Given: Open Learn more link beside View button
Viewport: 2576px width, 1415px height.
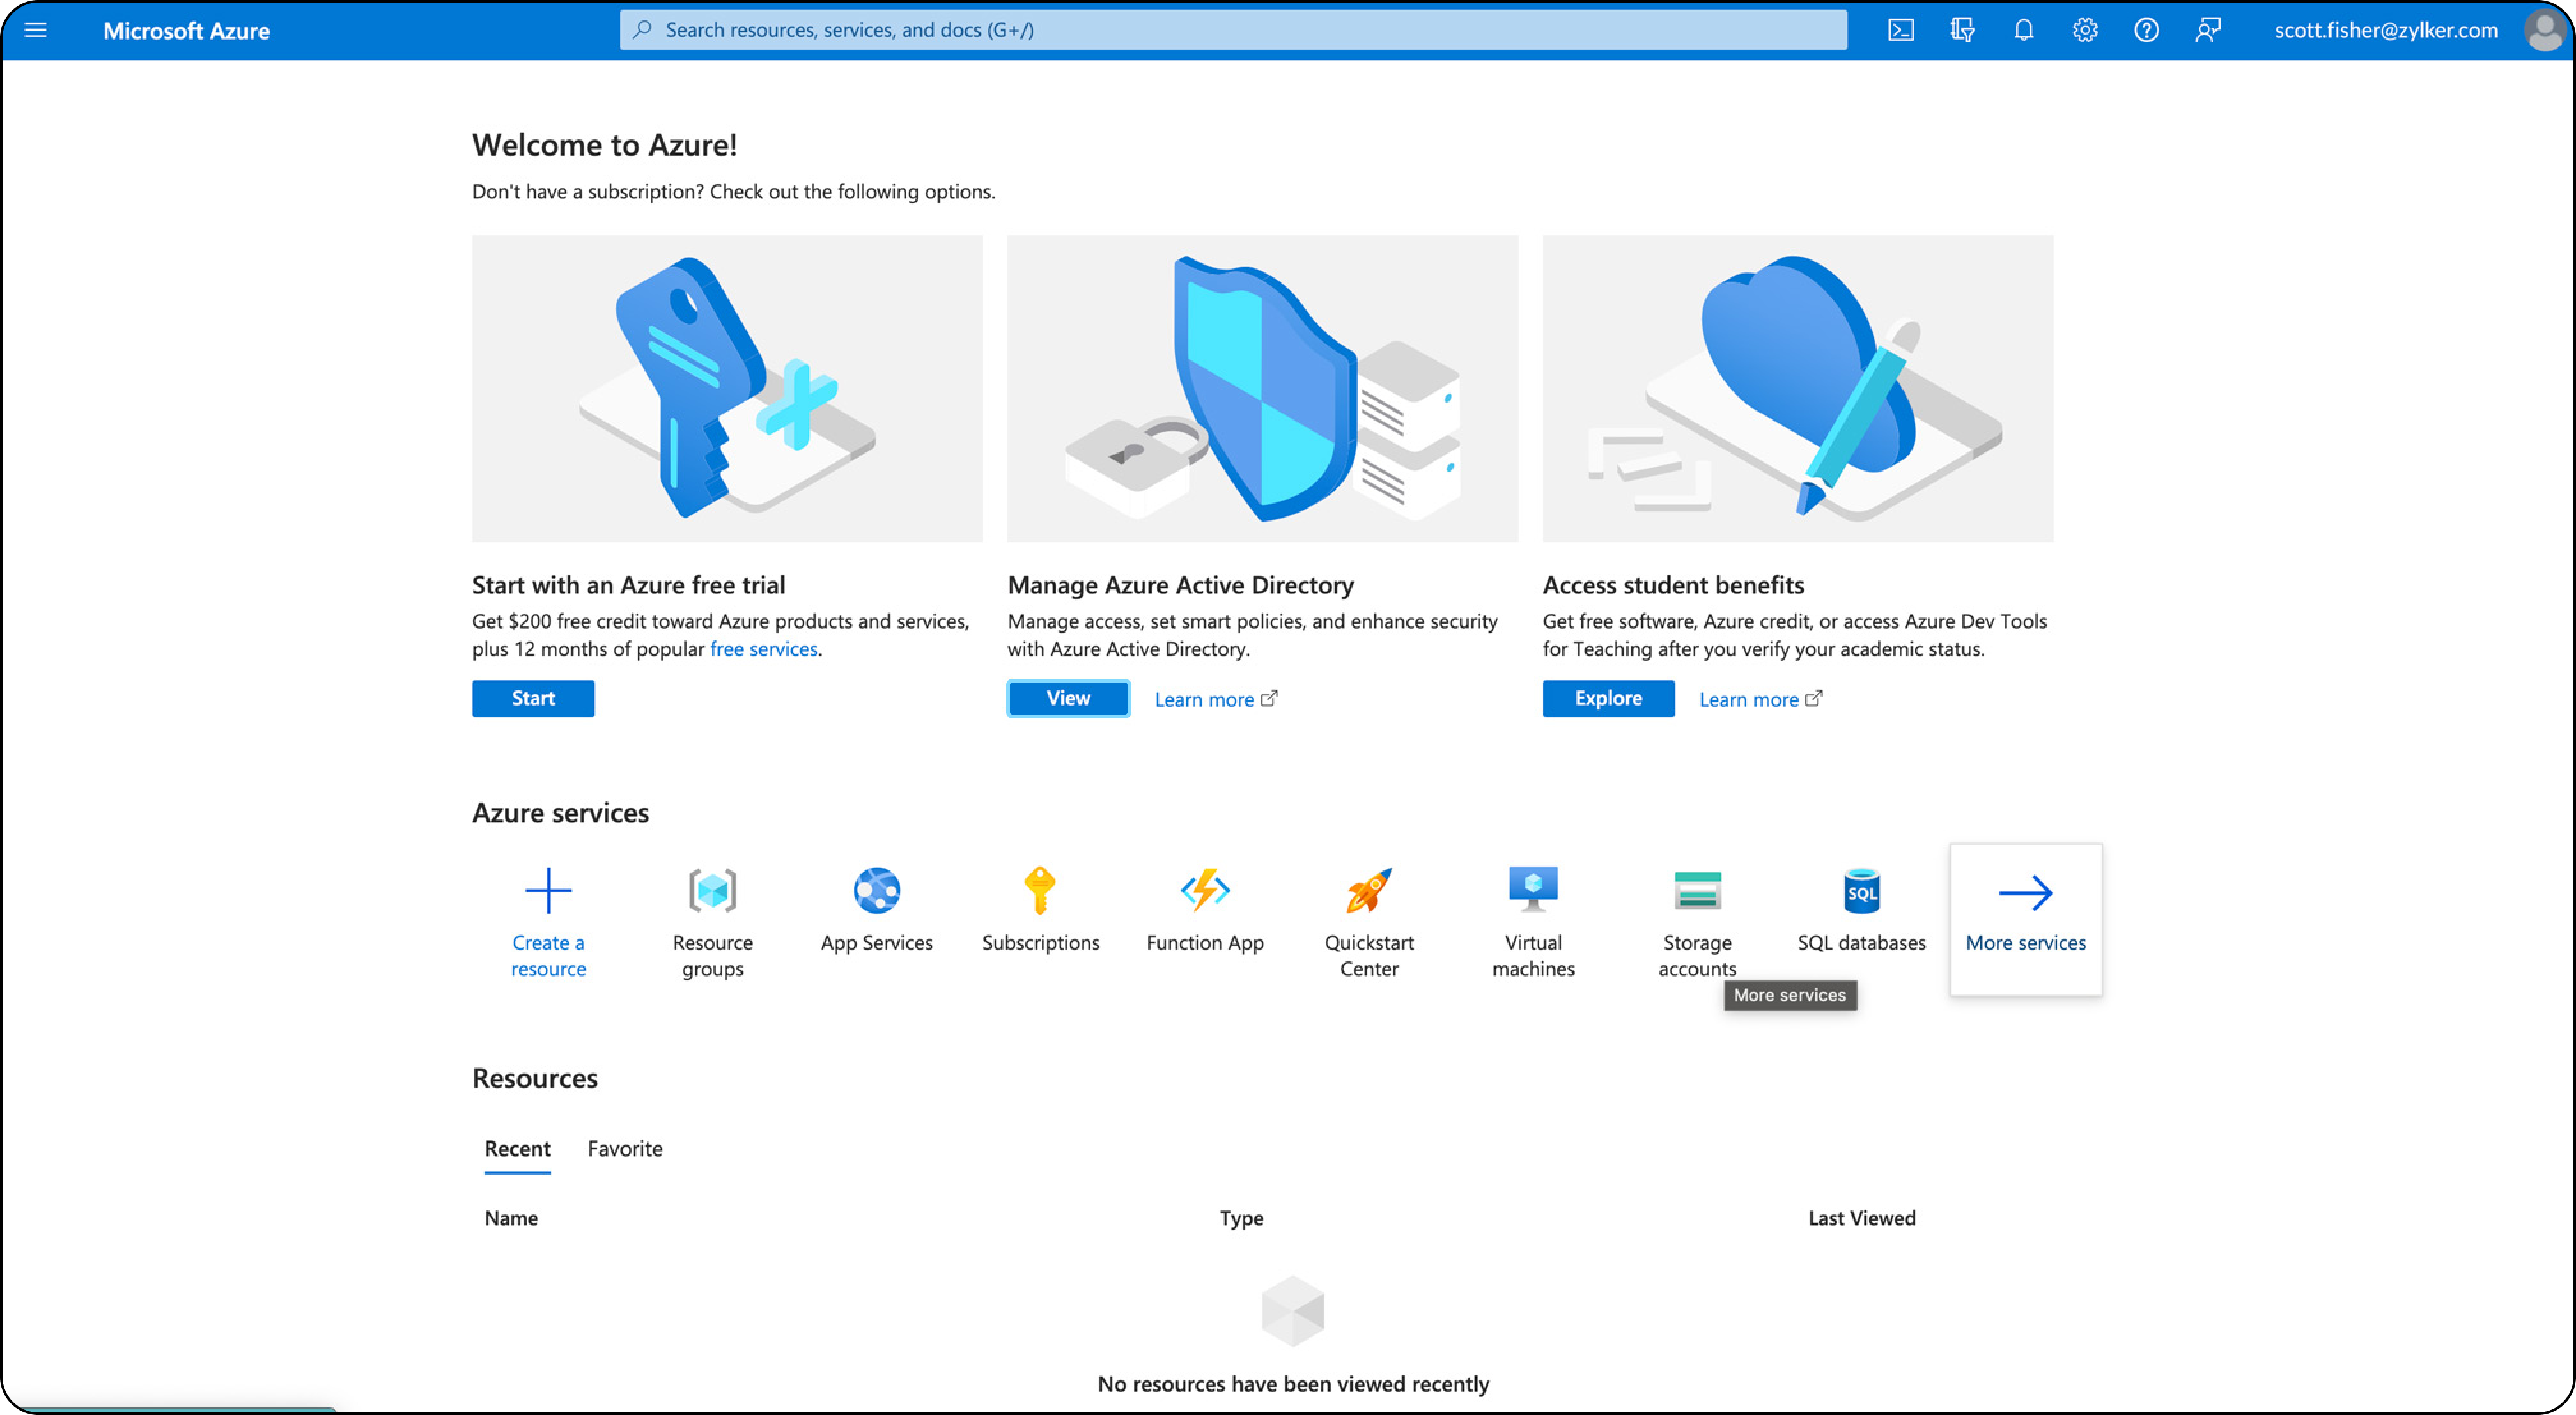Looking at the screenshot, I should point(1215,699).
